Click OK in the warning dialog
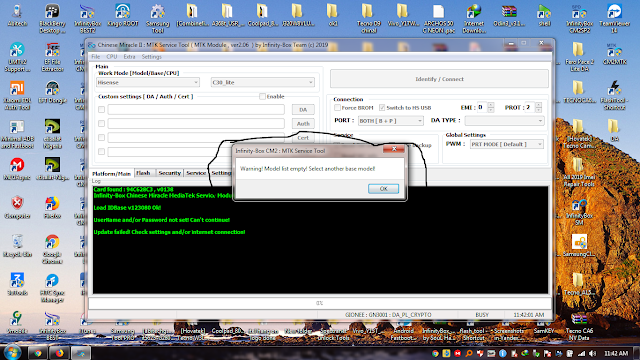This screenshot has height=360, width=640. pos(383,189)
